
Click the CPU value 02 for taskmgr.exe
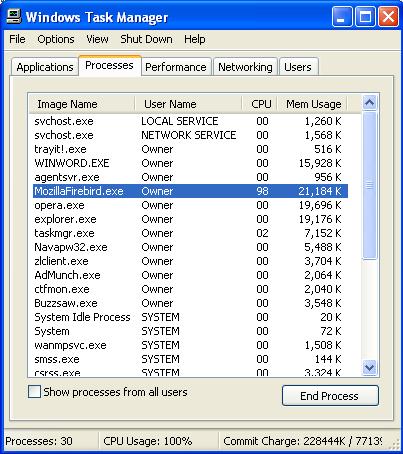(262, 233)
